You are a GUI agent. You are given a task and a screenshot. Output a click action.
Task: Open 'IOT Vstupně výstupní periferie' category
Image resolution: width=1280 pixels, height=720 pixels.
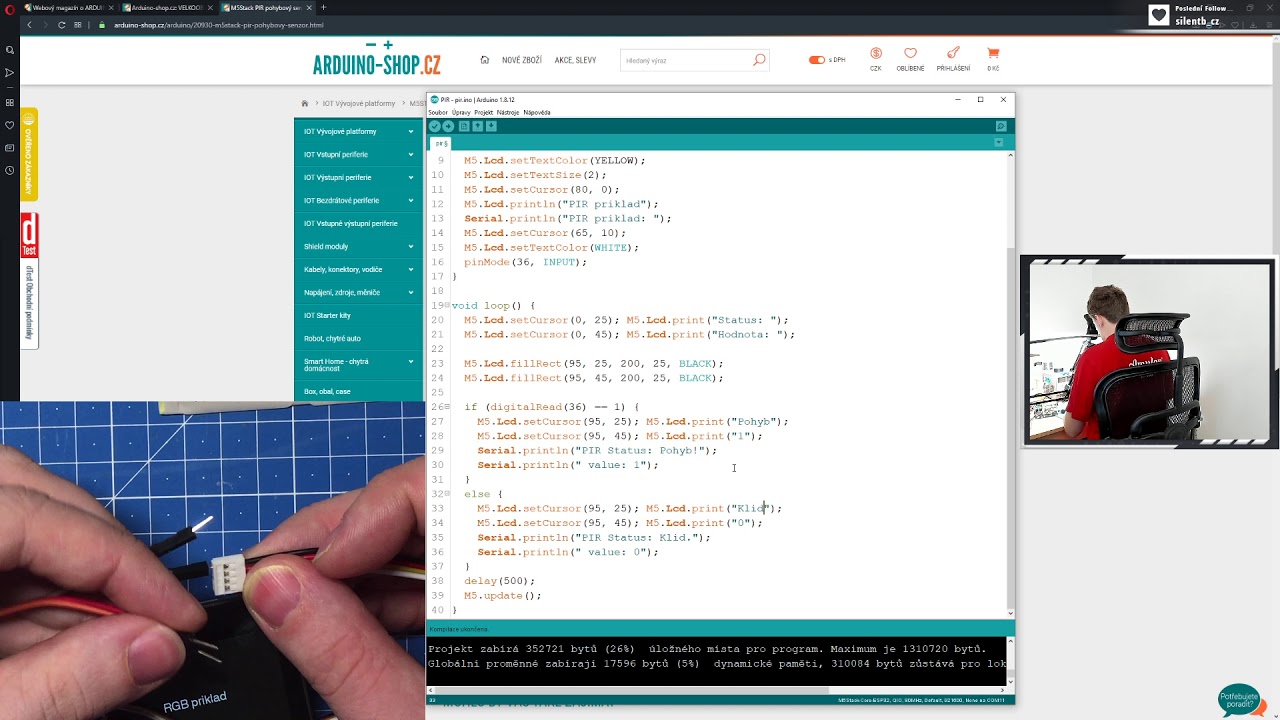359,223
